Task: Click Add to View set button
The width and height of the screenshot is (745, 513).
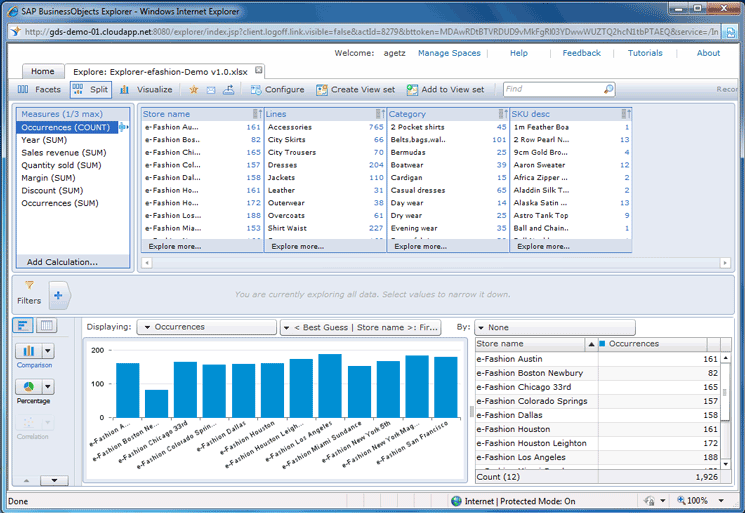Action: [446, 89]
